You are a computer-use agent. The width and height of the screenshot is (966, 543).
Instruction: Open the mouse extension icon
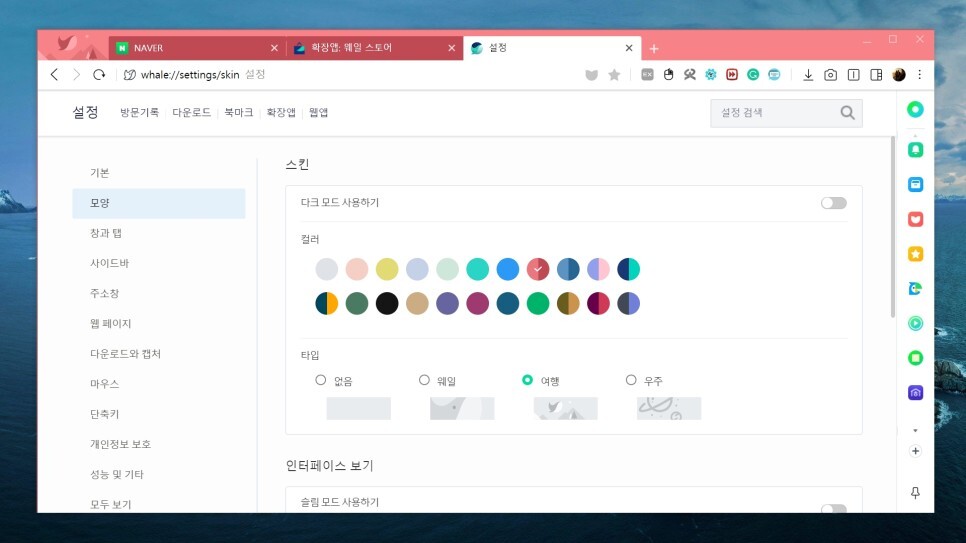(x=668, y=74)
